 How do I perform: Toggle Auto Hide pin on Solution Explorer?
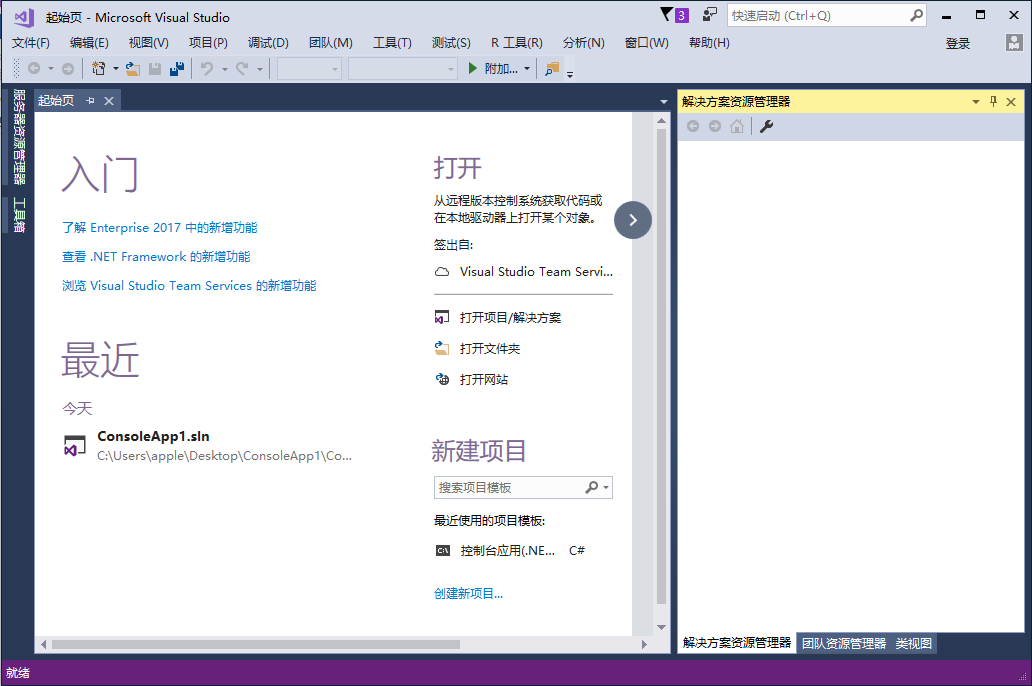pos(993,101)
